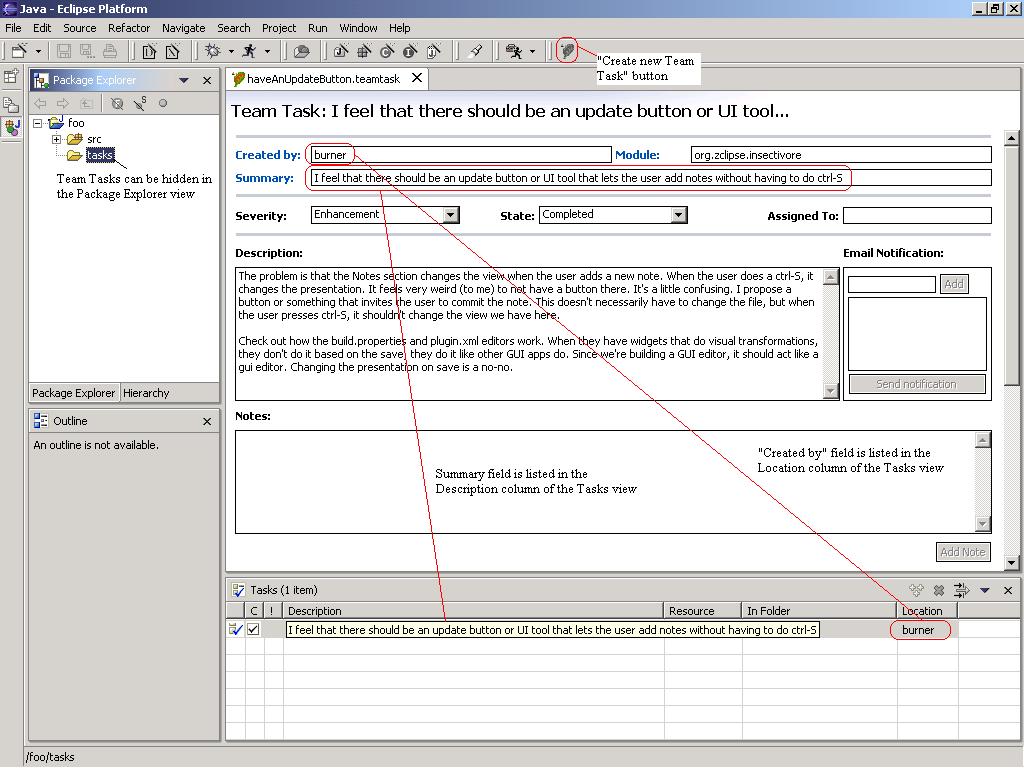
Task: Open the File menu
Action: 13,28
